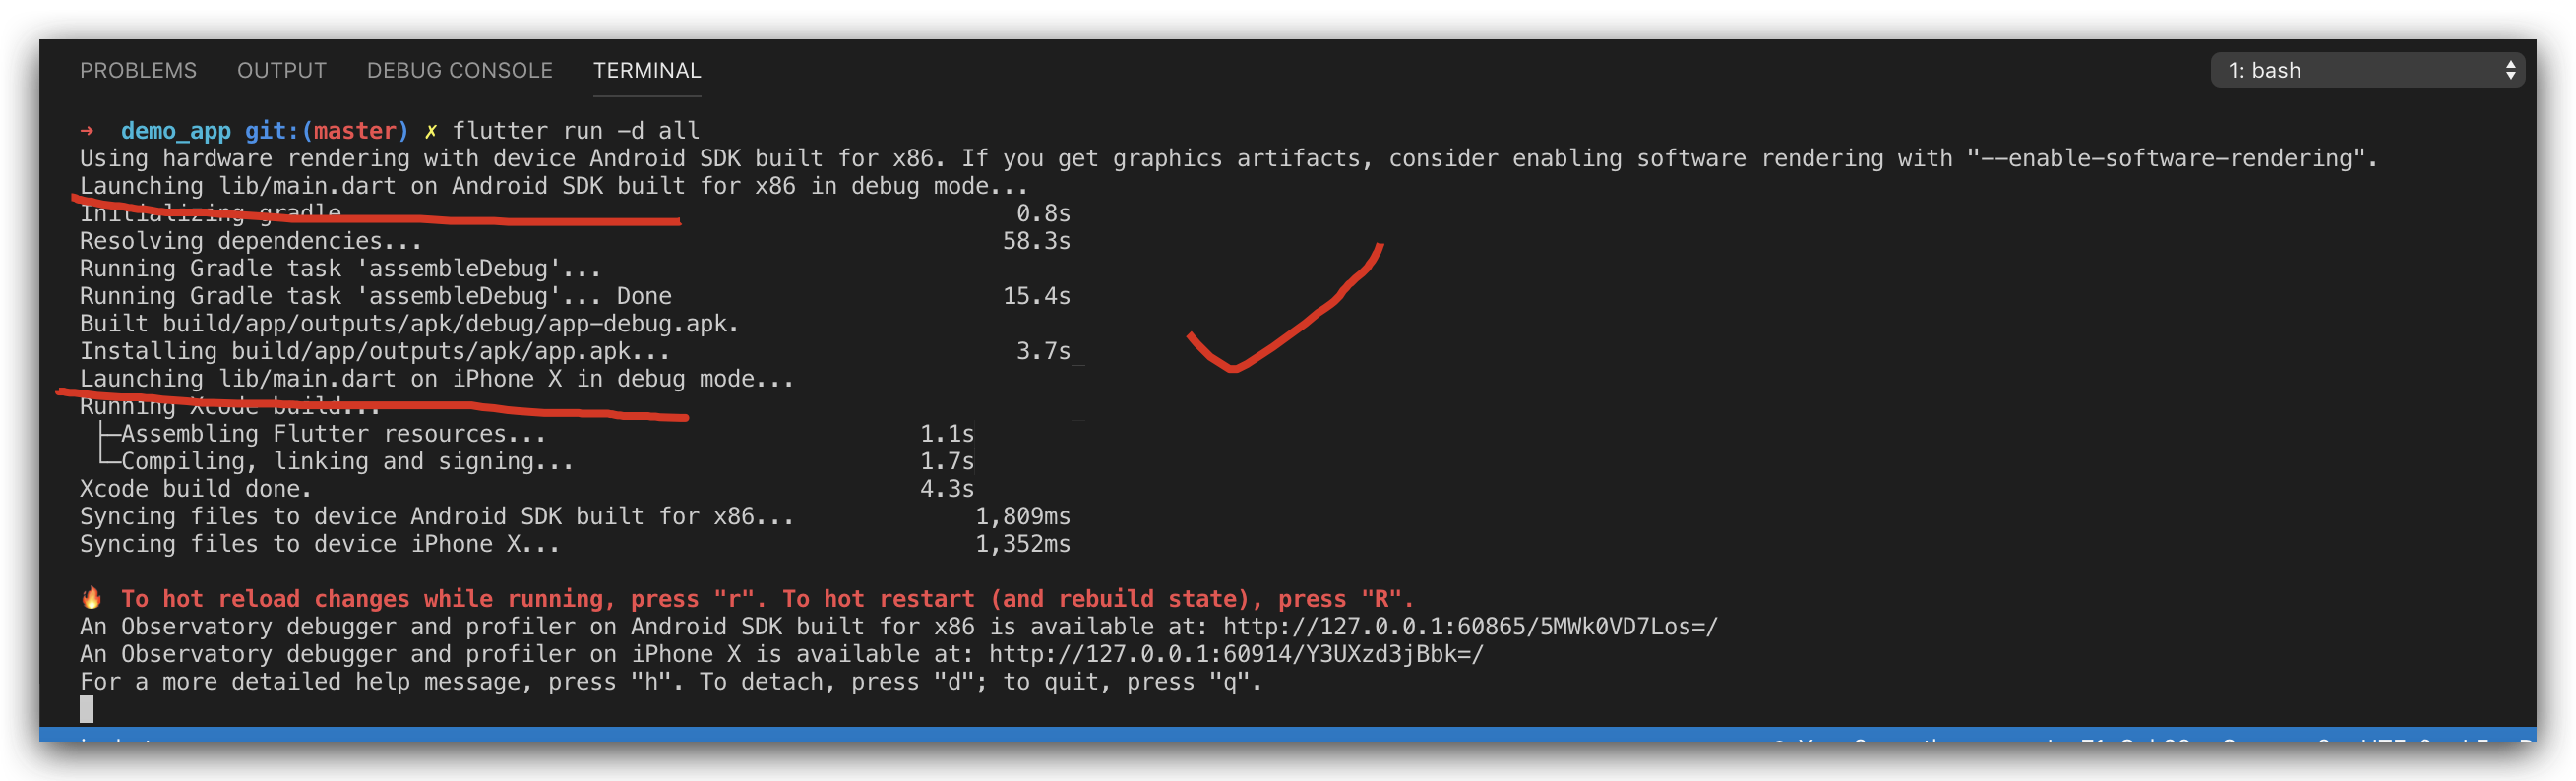Click the 'git:(master)' branch indicator

[x=327, y=131]
